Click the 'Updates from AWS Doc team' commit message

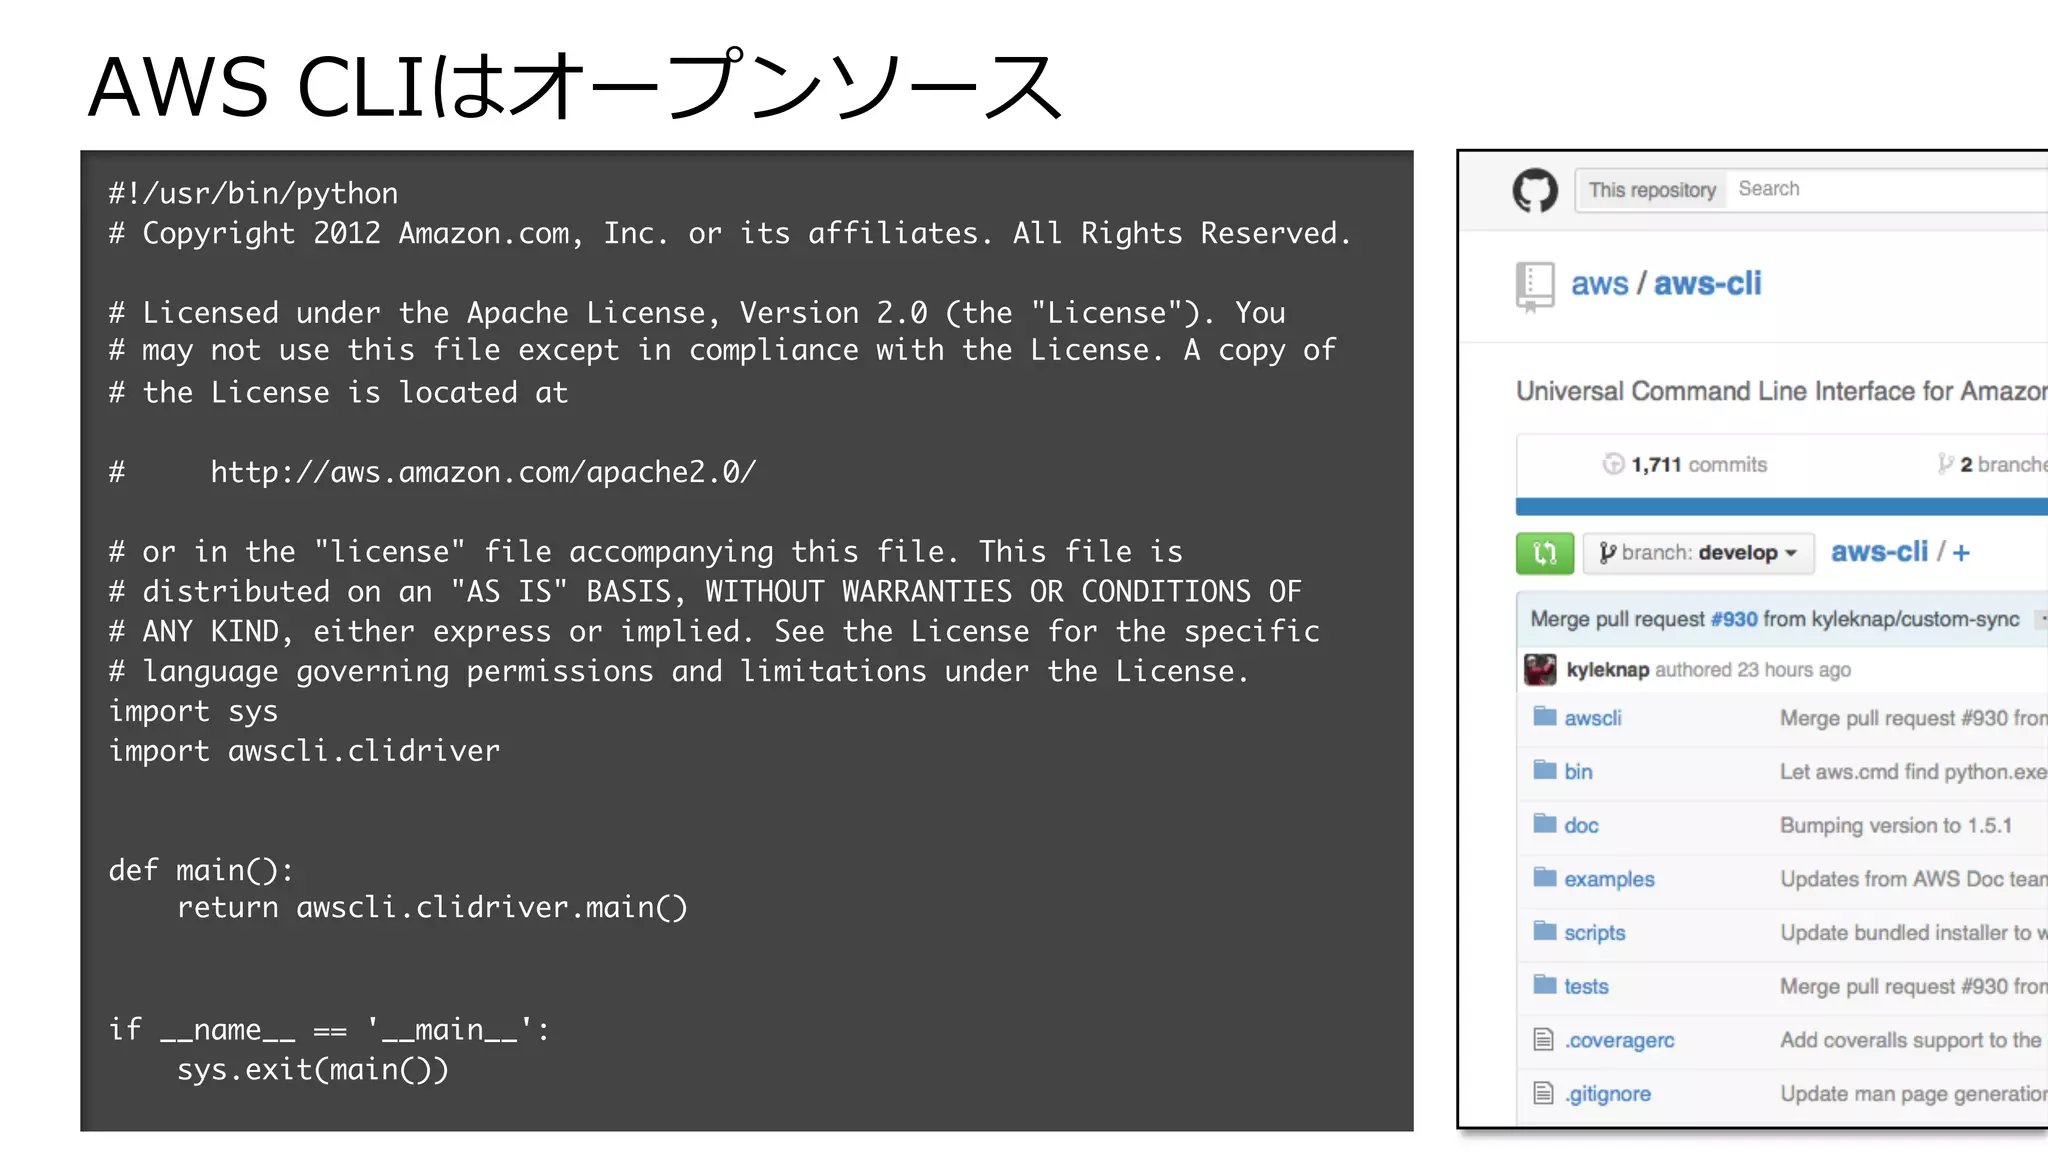click(x=1913, y=879)
